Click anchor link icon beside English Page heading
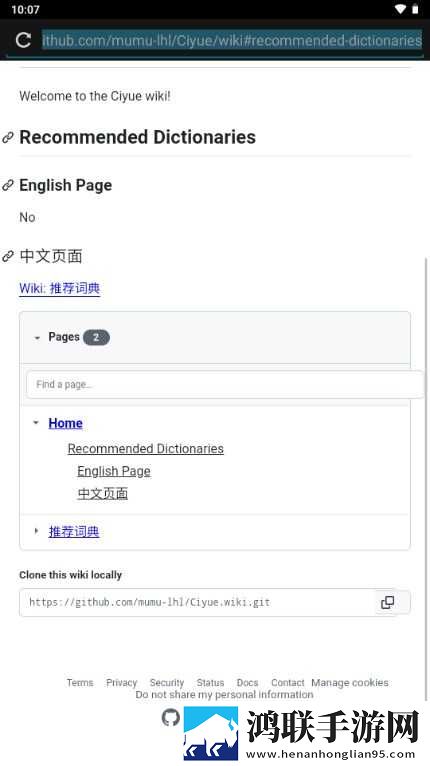 coord(8,185)
